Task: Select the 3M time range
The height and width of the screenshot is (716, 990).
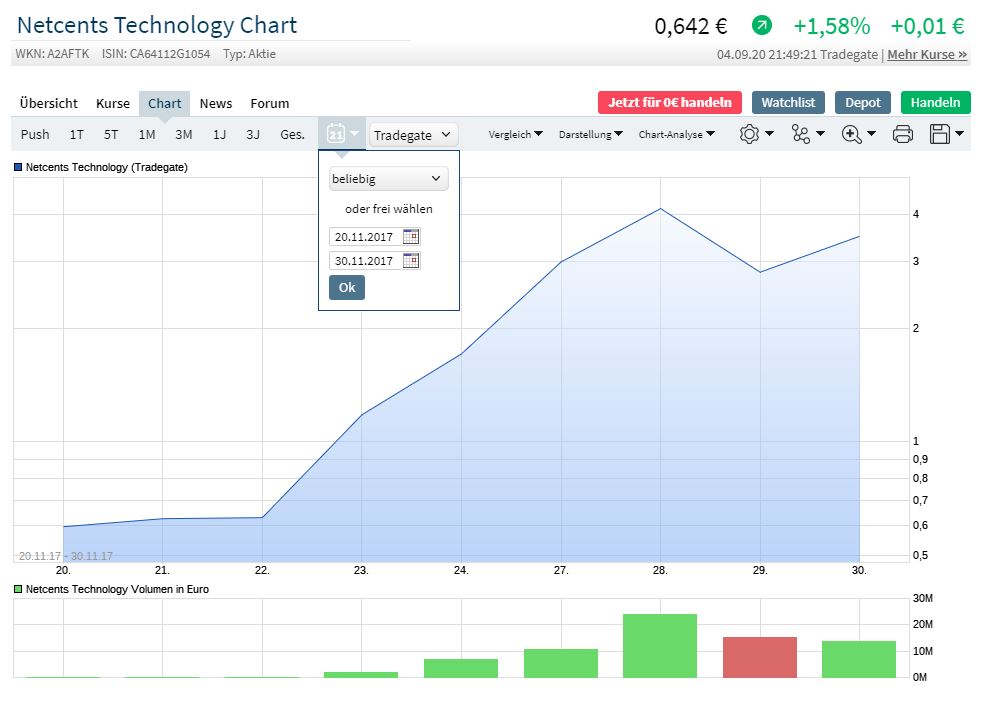Action: pyautogui.click(x=183, y=134)
